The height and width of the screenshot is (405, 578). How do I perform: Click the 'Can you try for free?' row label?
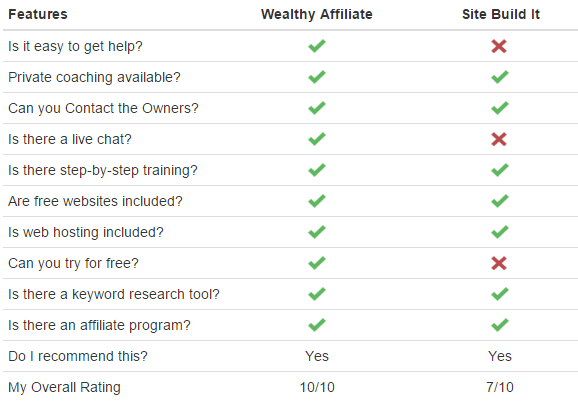pyautogui.click(x=73, y=263)
